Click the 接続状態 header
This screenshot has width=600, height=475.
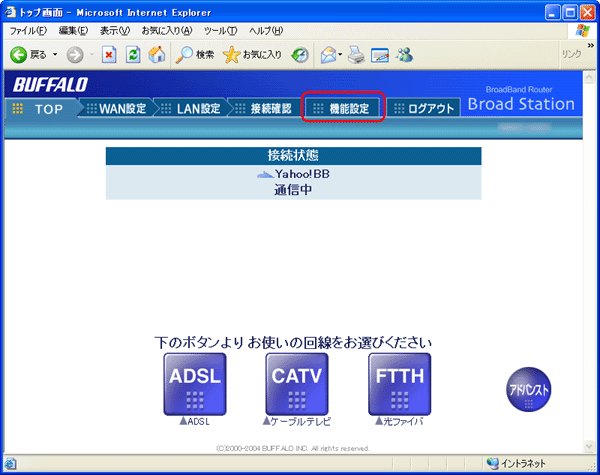pyautogui.click(x=293, y=156)
